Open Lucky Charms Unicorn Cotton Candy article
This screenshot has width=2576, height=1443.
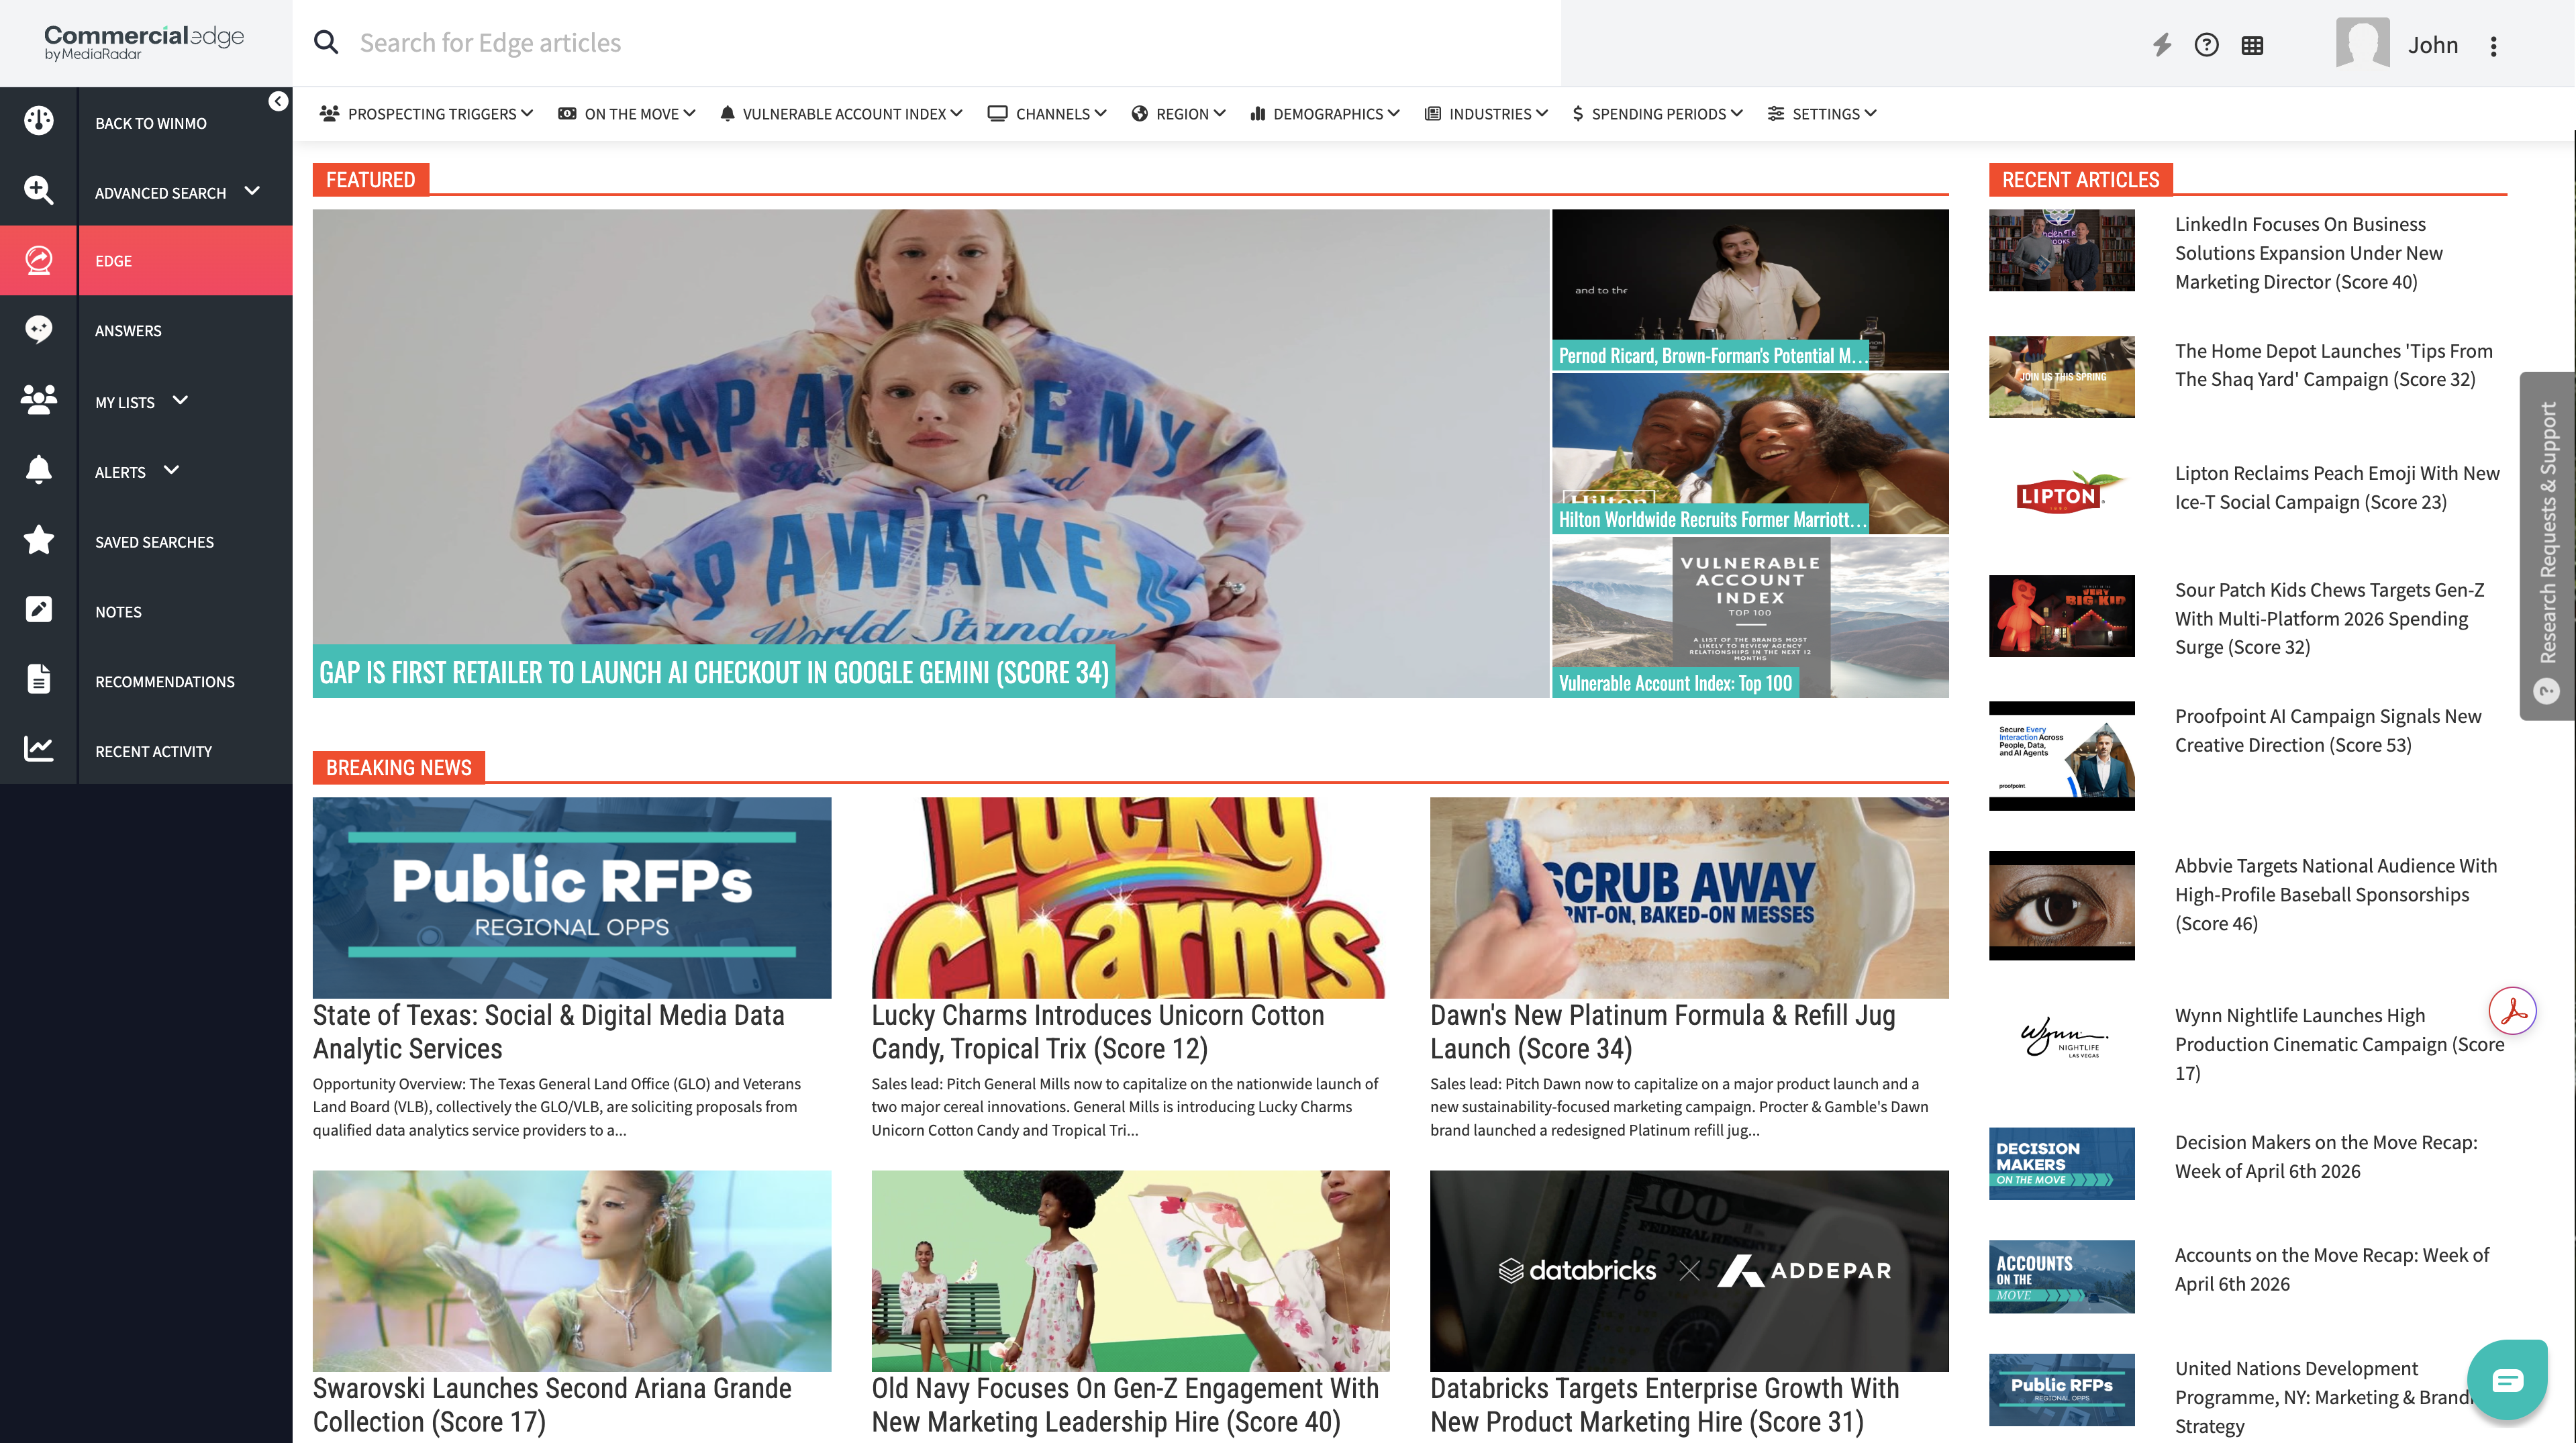click(x=1098, y=1032)
